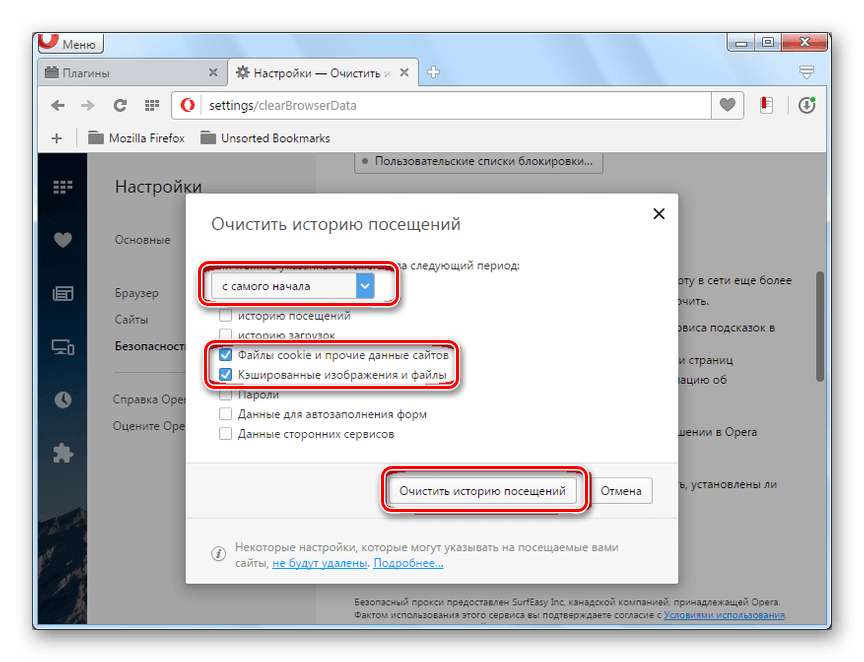Open Speed Dial from the sidebar
The width and height of the screenshot is (864, 662).
[x=63, y=187]
